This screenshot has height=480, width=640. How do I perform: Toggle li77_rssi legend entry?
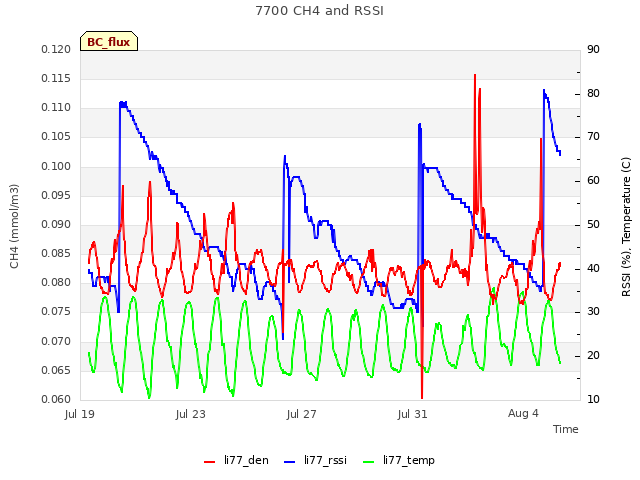(315, 460)
